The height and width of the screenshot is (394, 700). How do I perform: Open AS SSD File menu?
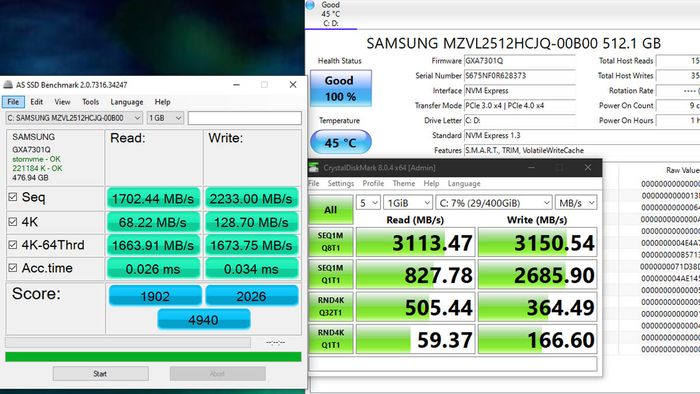(x=13, y=102)
